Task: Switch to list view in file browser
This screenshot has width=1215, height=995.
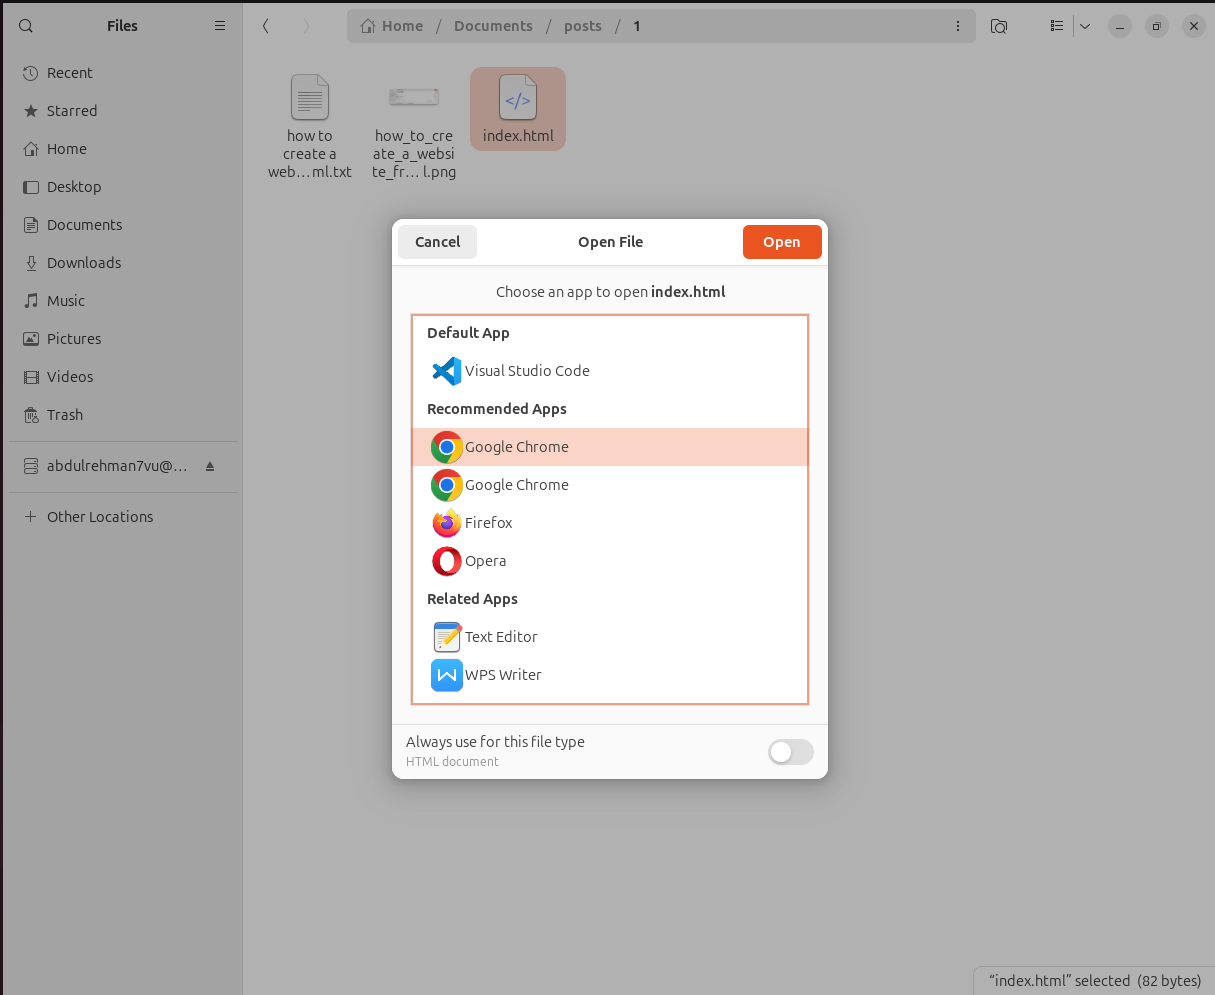Action: [1056, 26]
